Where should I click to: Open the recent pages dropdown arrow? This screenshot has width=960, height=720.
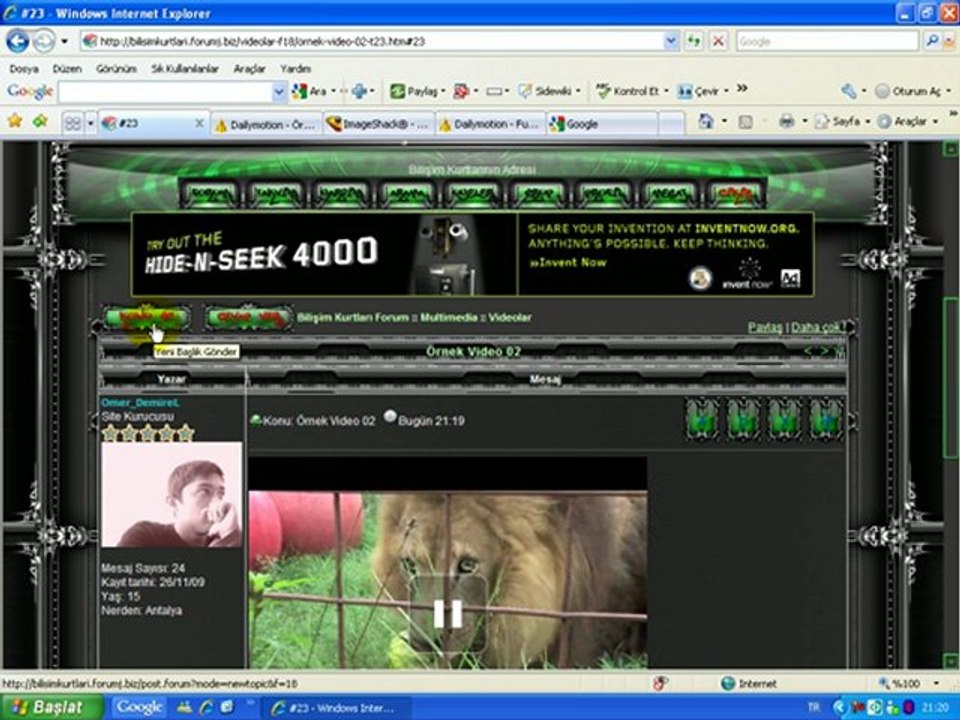pos(64,42)
